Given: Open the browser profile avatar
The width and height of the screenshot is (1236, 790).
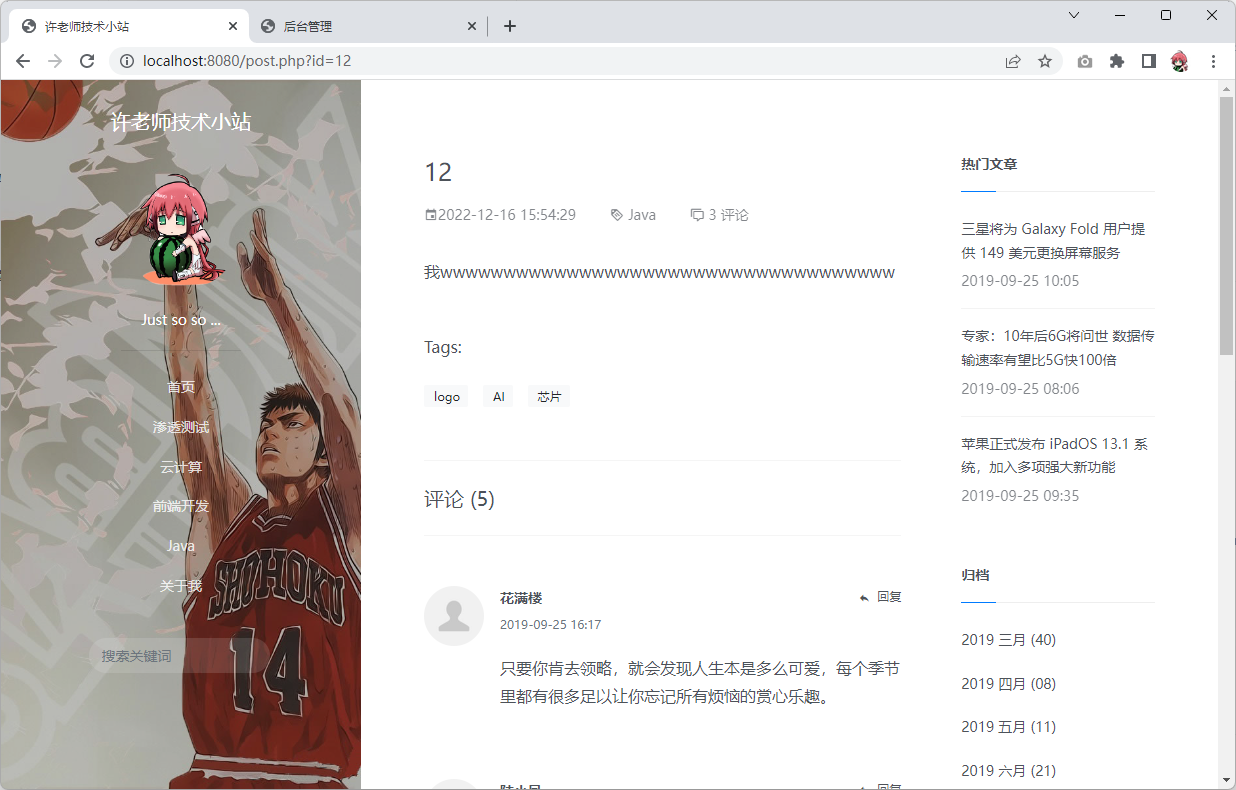Looking at the screenshot, I should [1180, 61].
